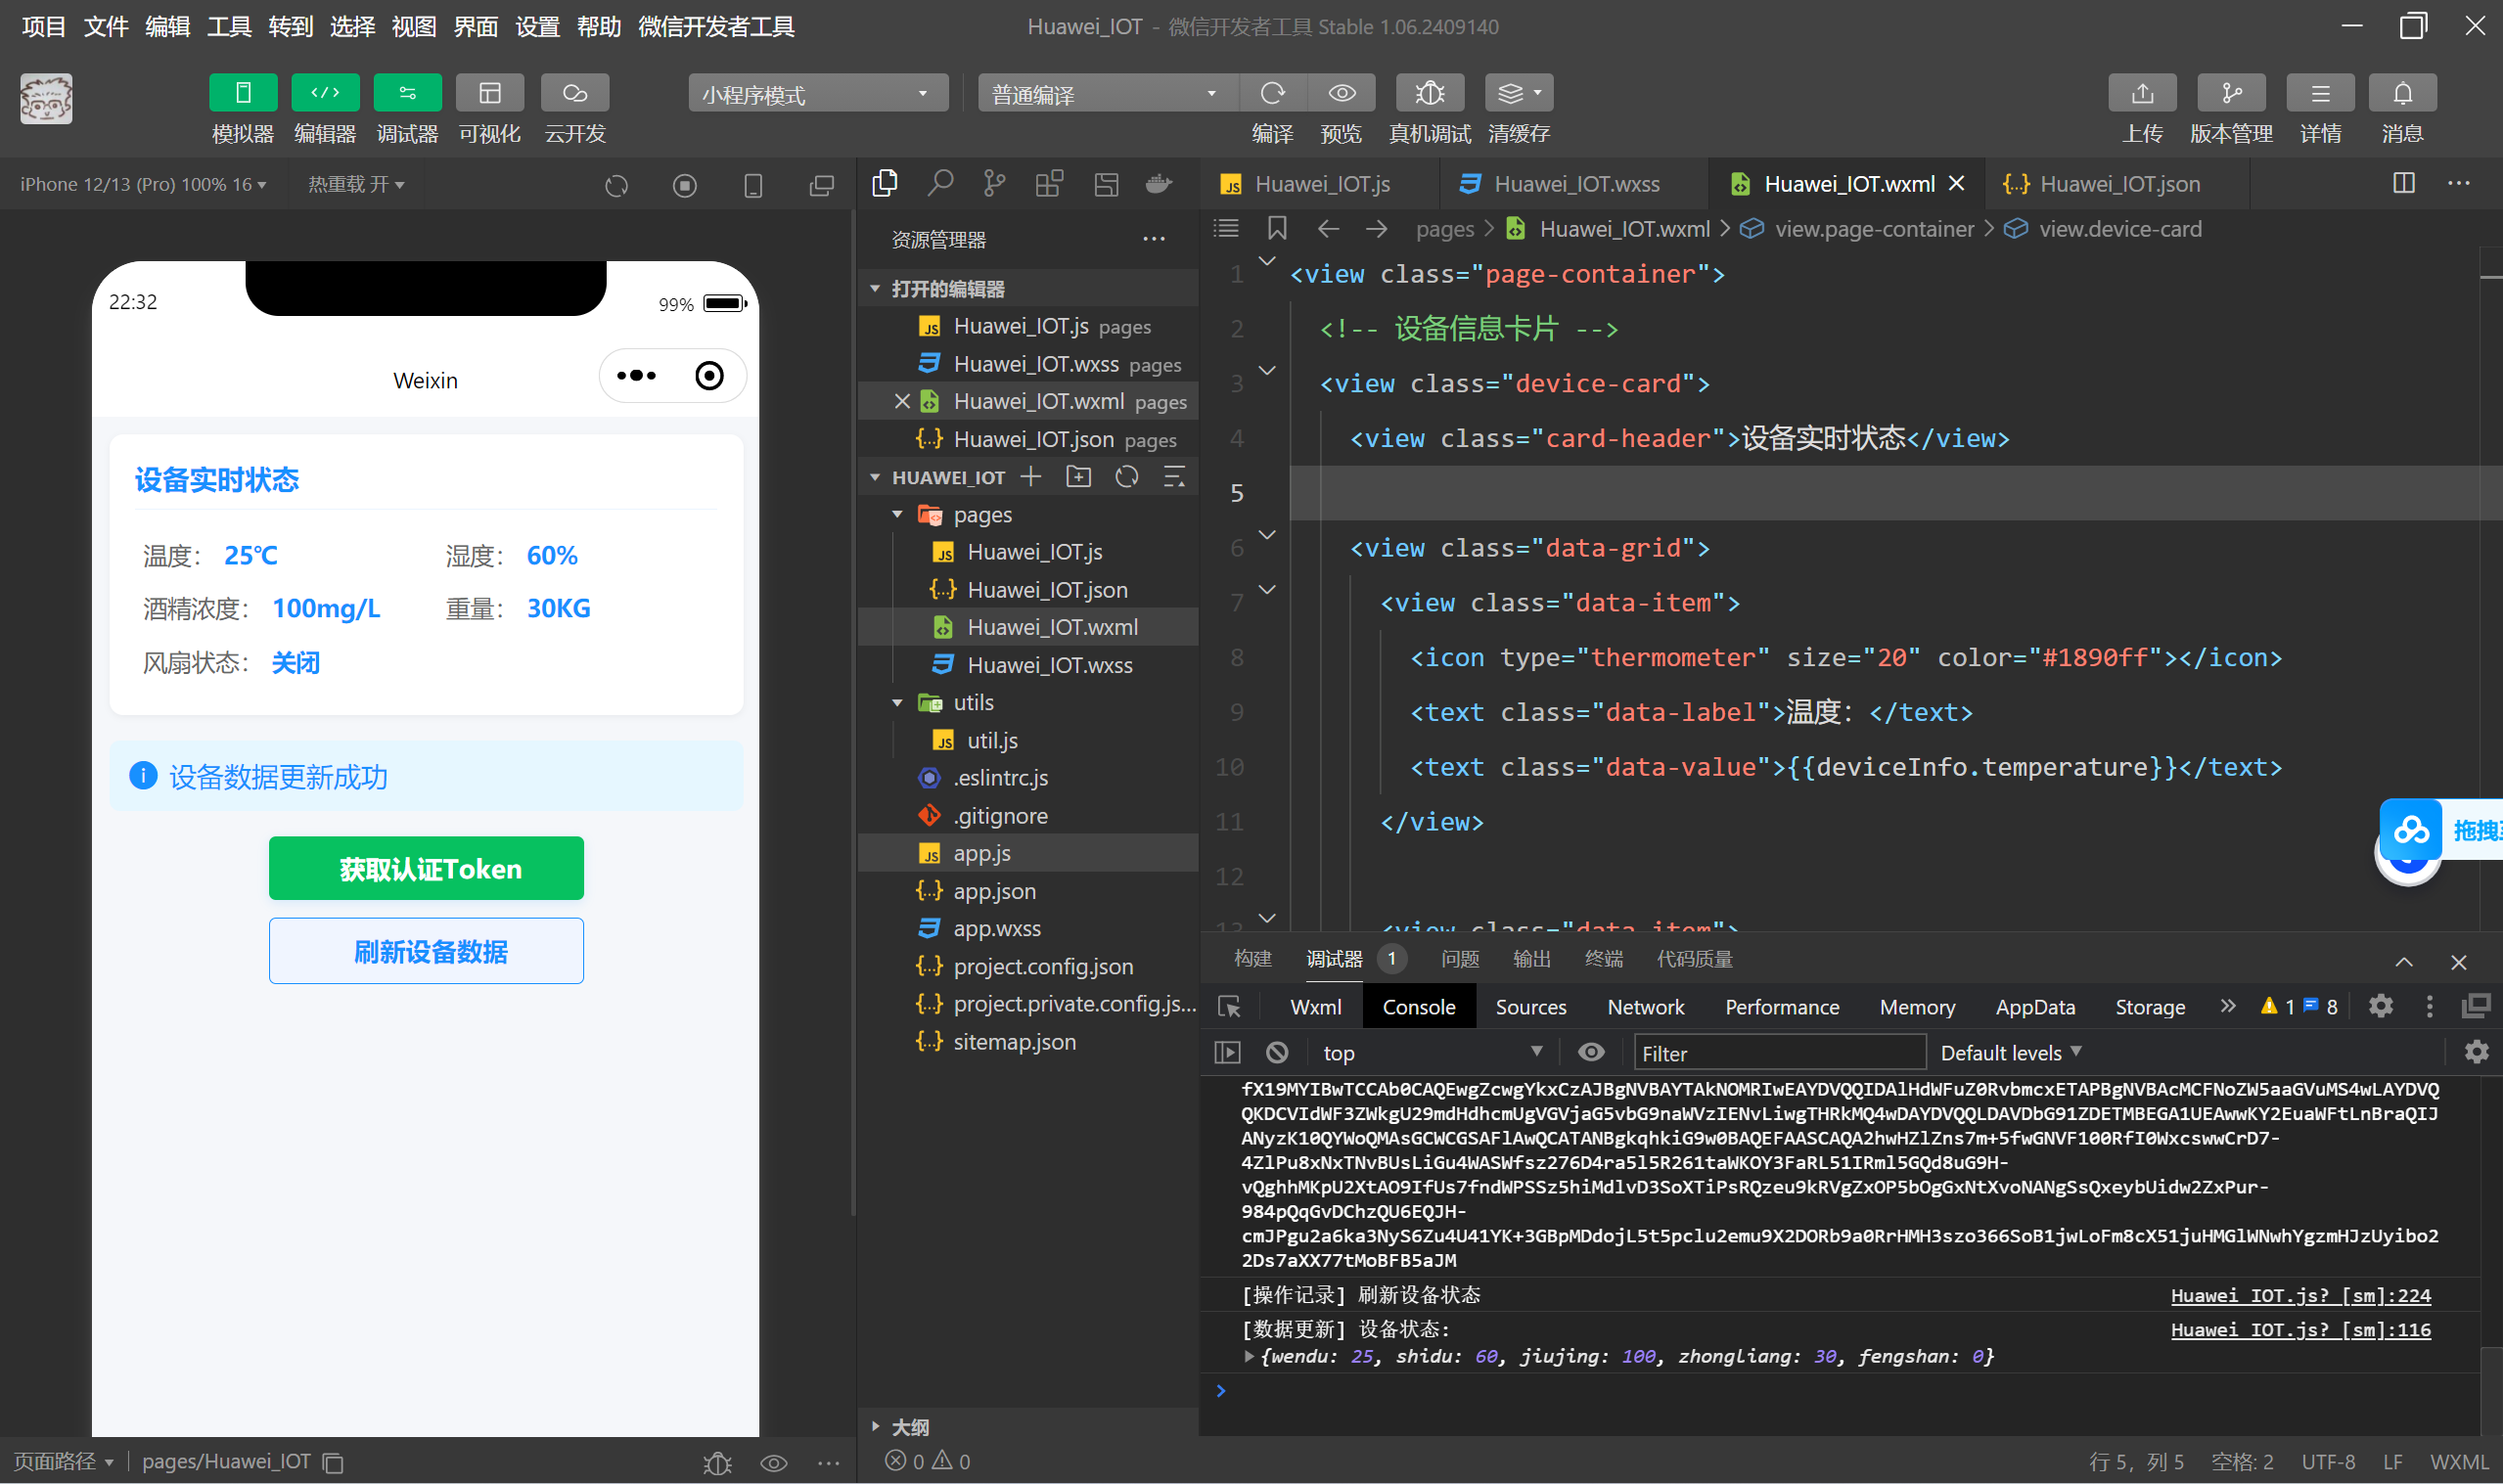This screenshot has height=1484, width=2503.
Task: Open the 版本管理 version control icon
Action: tap(2230, 93)
